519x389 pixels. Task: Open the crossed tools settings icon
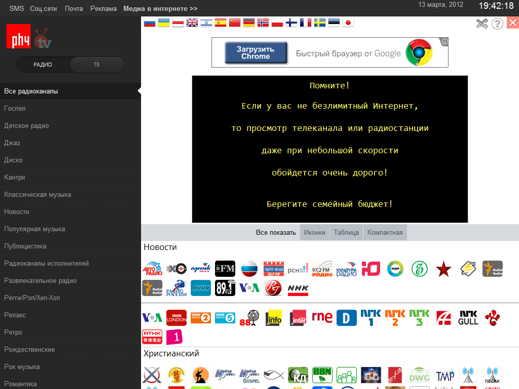(482, 24)
